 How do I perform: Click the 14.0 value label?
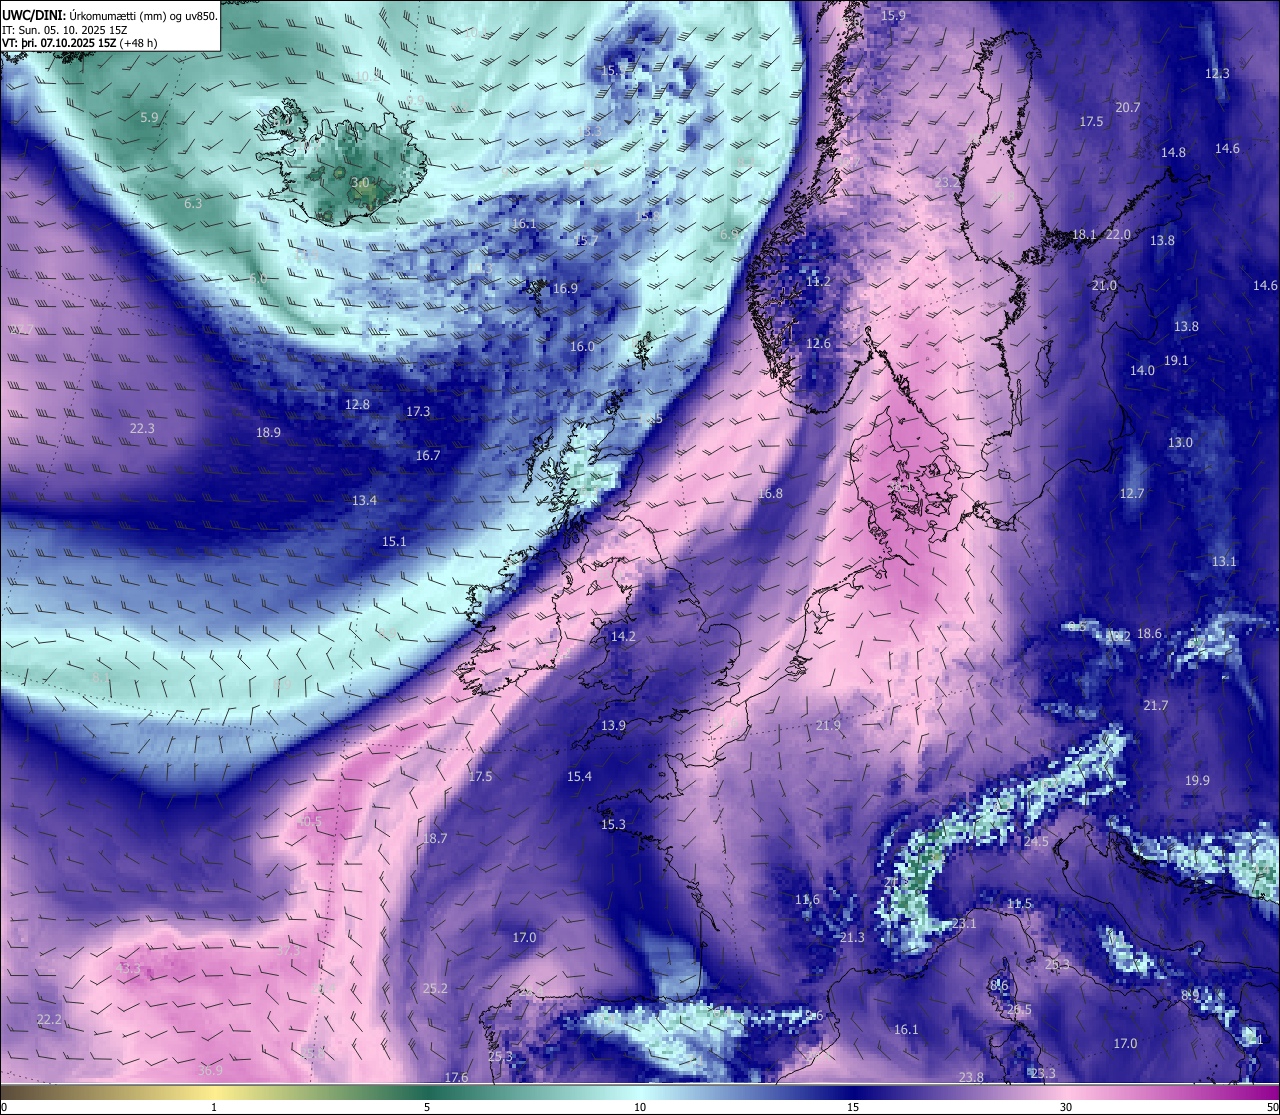point(1142,371)
